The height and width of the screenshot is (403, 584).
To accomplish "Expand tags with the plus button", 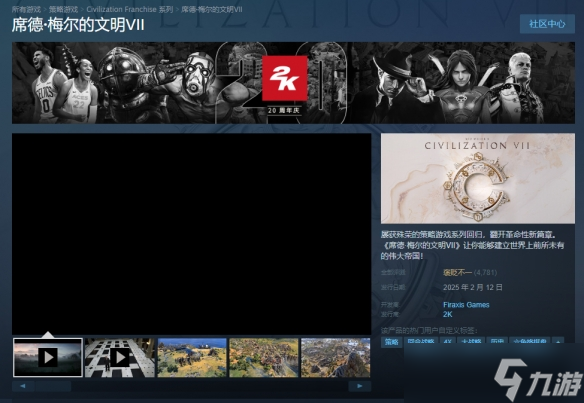I will pos(558,342).
